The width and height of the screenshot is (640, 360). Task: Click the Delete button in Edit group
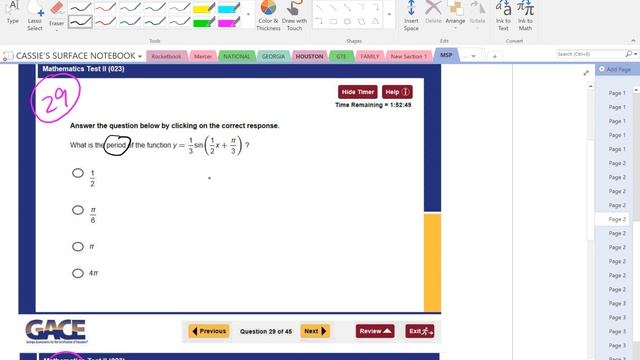pyautogui.click(x=433, y=12)
